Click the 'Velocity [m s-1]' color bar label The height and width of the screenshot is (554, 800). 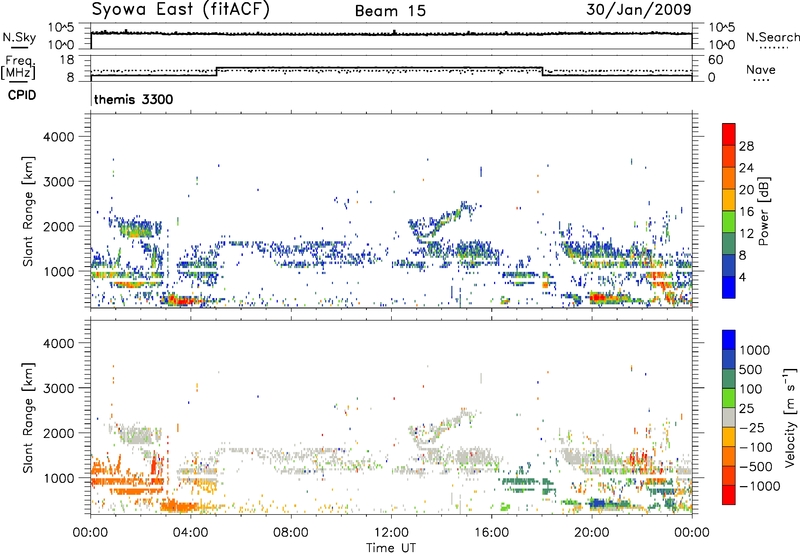790,417
